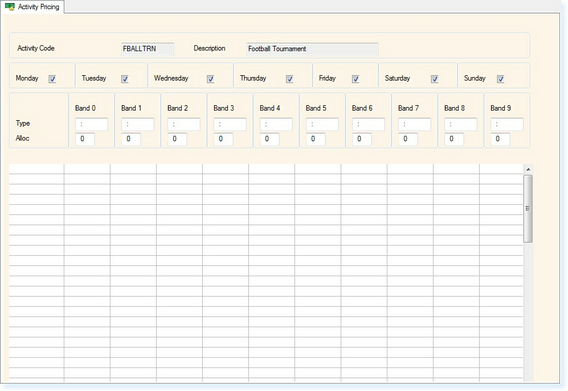Uncheck the Friday checkbox
568x391 pixels.
tap(355, 79)
